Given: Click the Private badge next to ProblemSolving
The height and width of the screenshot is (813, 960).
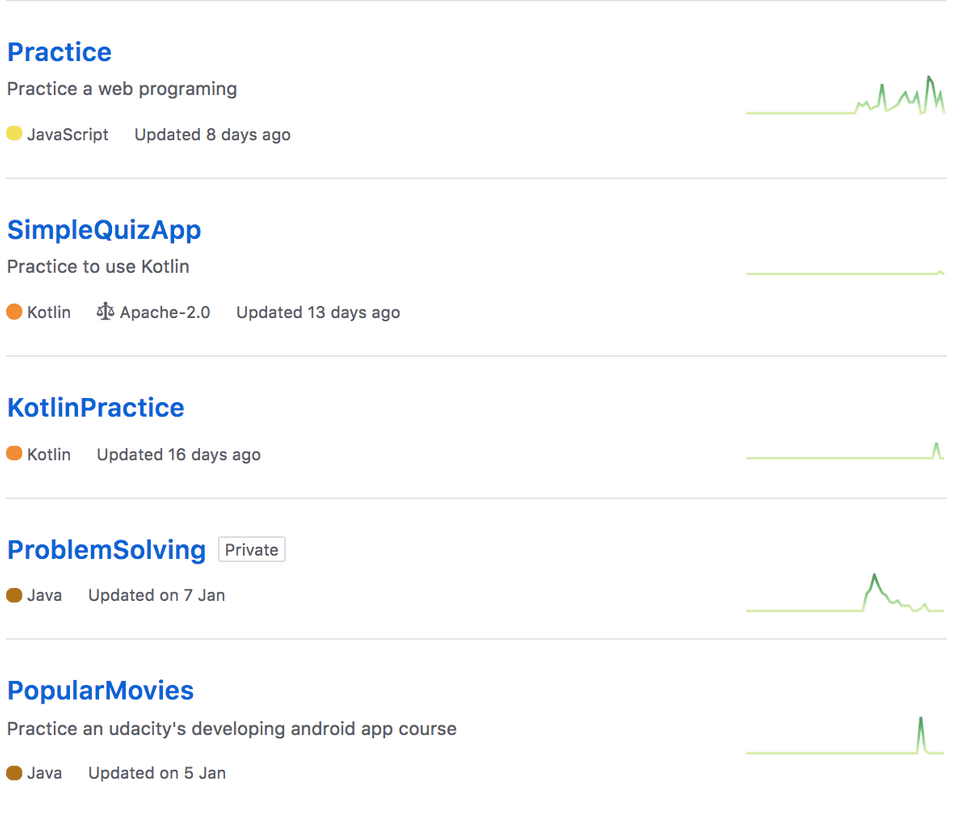Looking at the screenshot, I should tap(252, 550).
